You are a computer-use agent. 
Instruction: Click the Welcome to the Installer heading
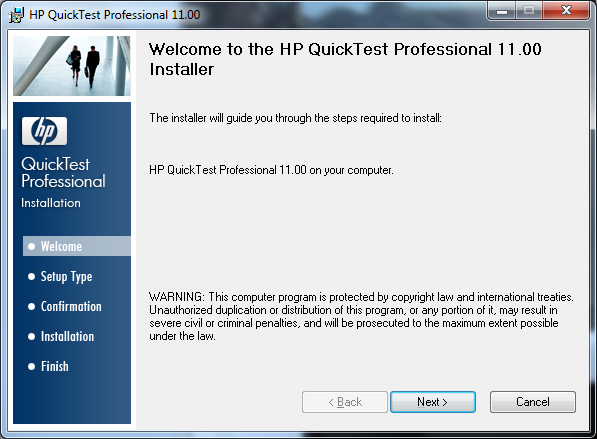pos(345,59)
